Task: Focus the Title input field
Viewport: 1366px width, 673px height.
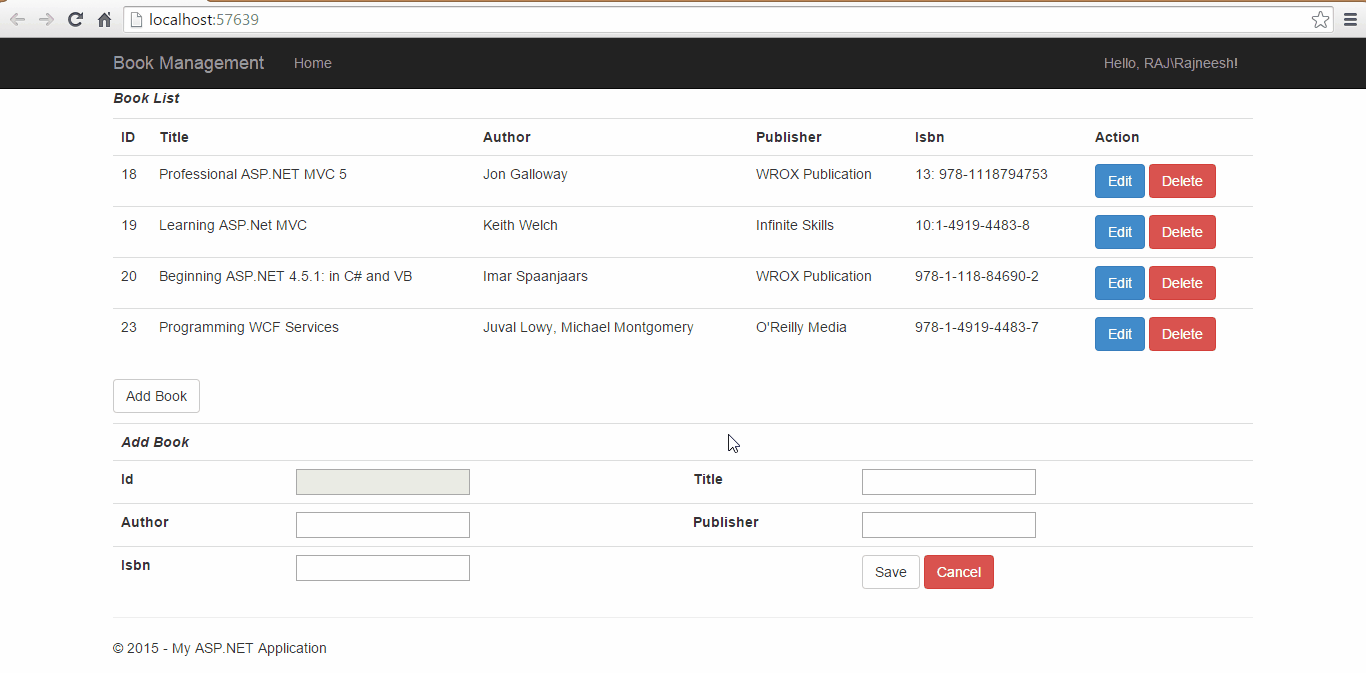Action: (x=948, y=482)
